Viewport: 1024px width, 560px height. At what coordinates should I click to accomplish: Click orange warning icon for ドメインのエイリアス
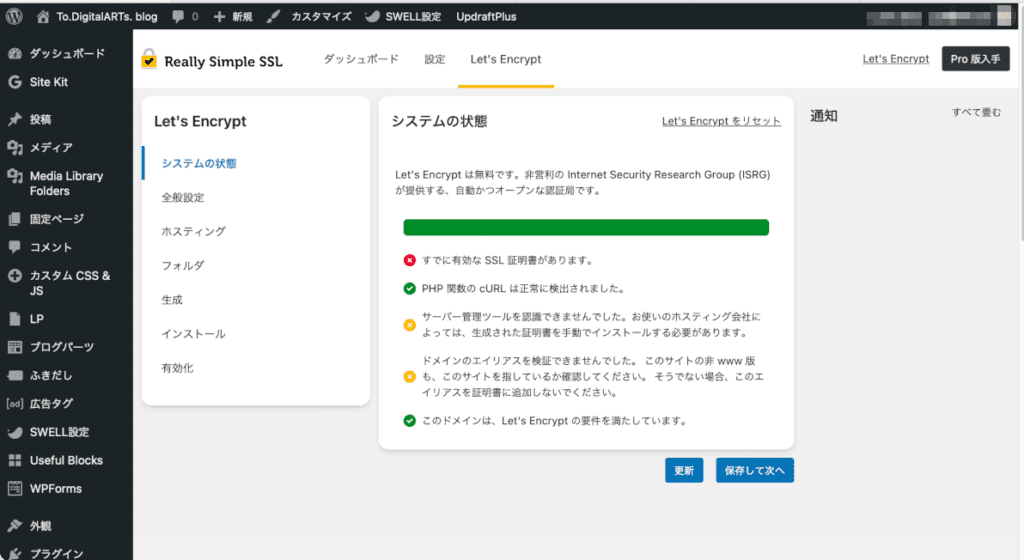tap(409, 377)
